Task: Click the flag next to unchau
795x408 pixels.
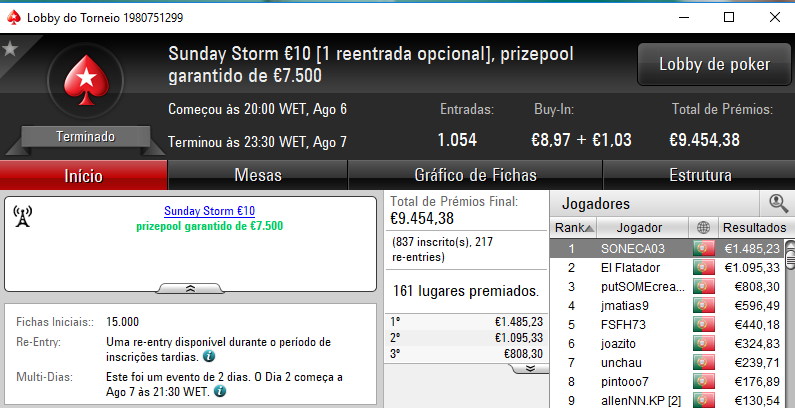Action: [704, 362]
